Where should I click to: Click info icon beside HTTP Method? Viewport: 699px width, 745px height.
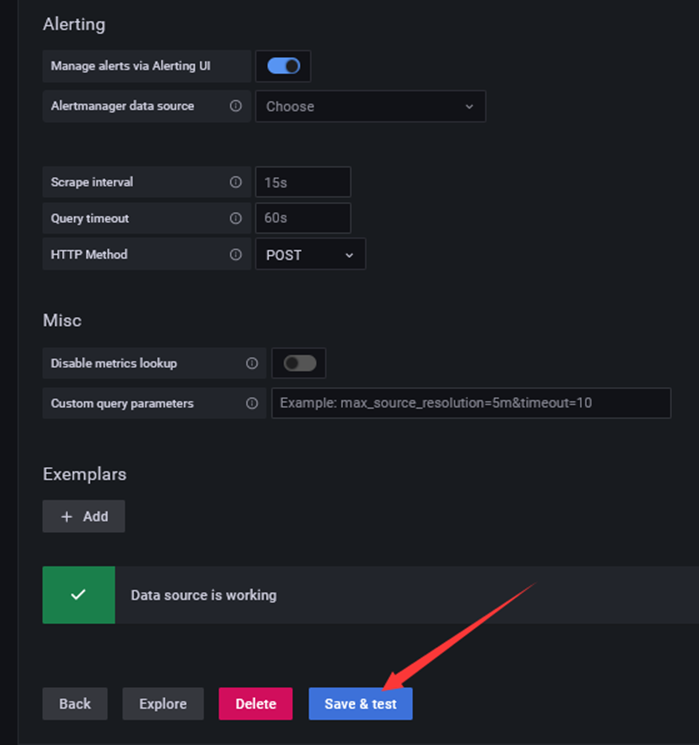coord(236,255)
